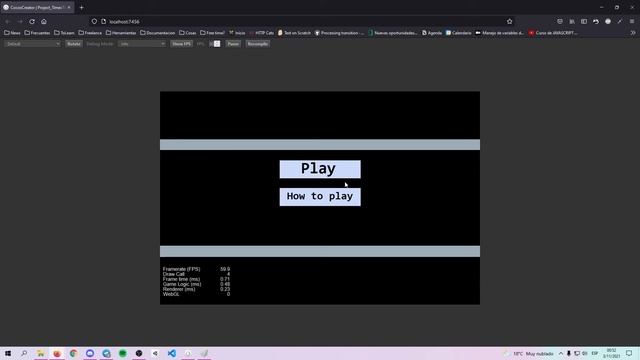
Task: Reload the page with the refresh icon
Action: [32, 22]
